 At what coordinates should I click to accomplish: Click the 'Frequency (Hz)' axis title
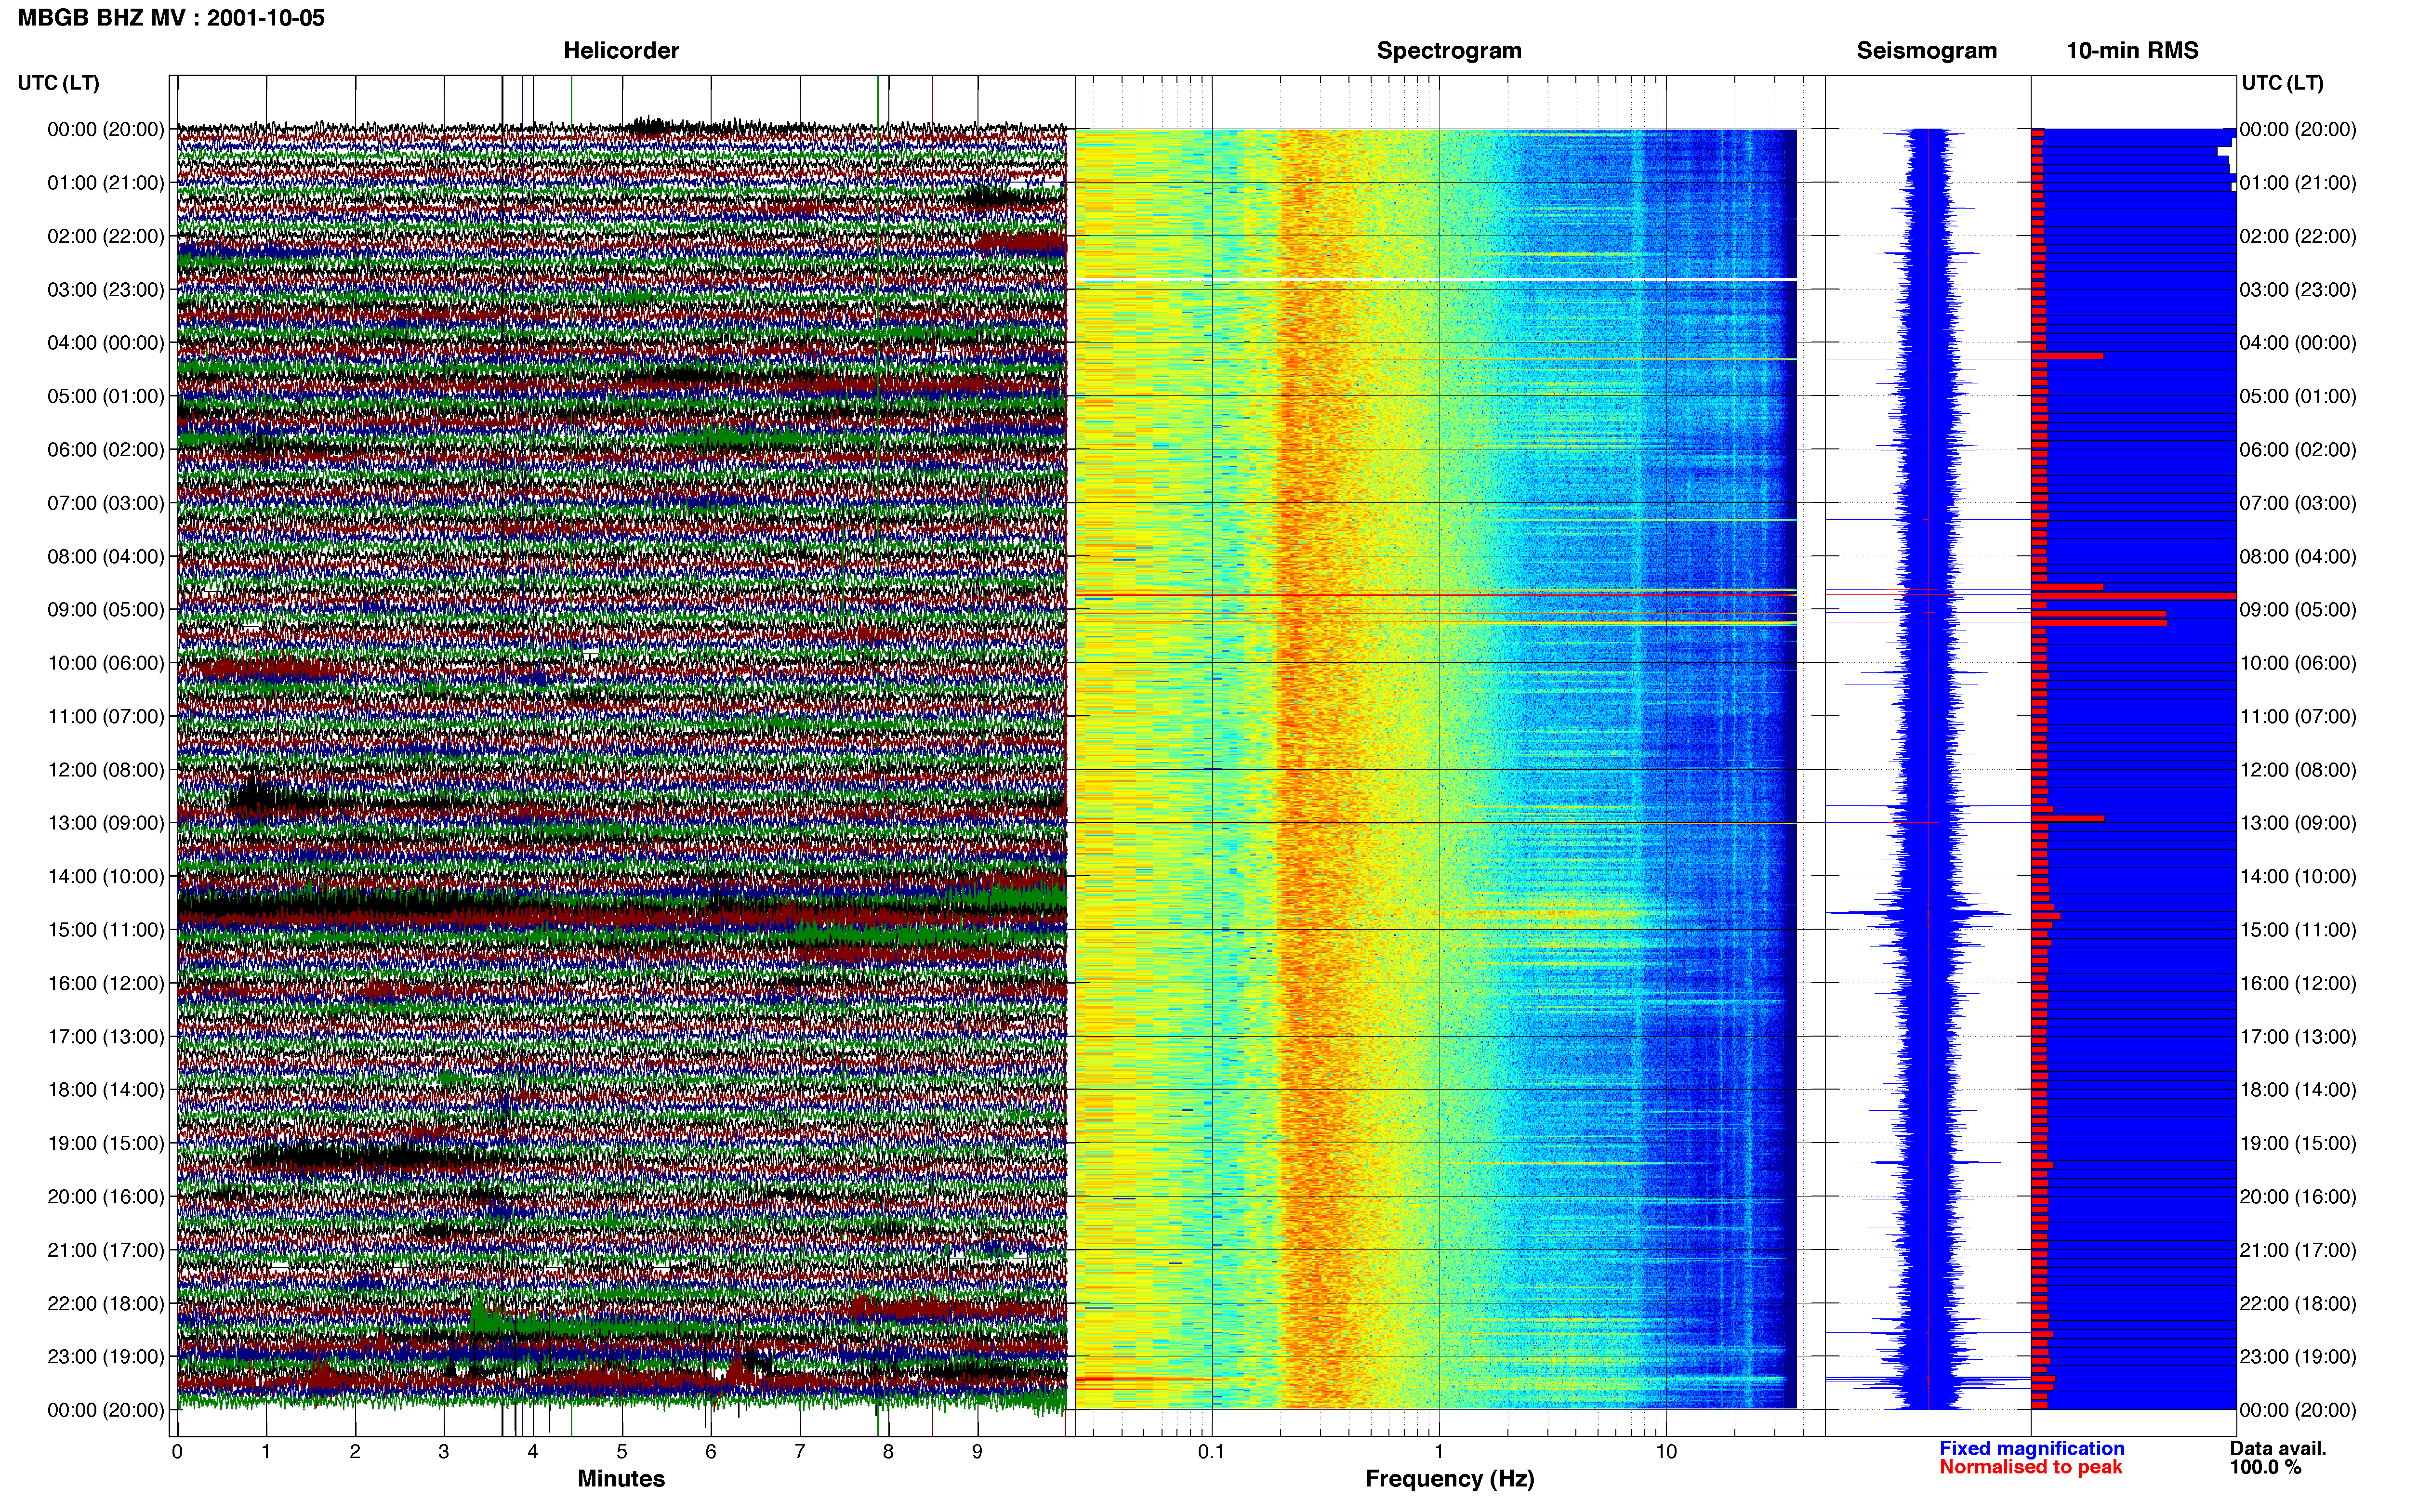[1449, 1478]
